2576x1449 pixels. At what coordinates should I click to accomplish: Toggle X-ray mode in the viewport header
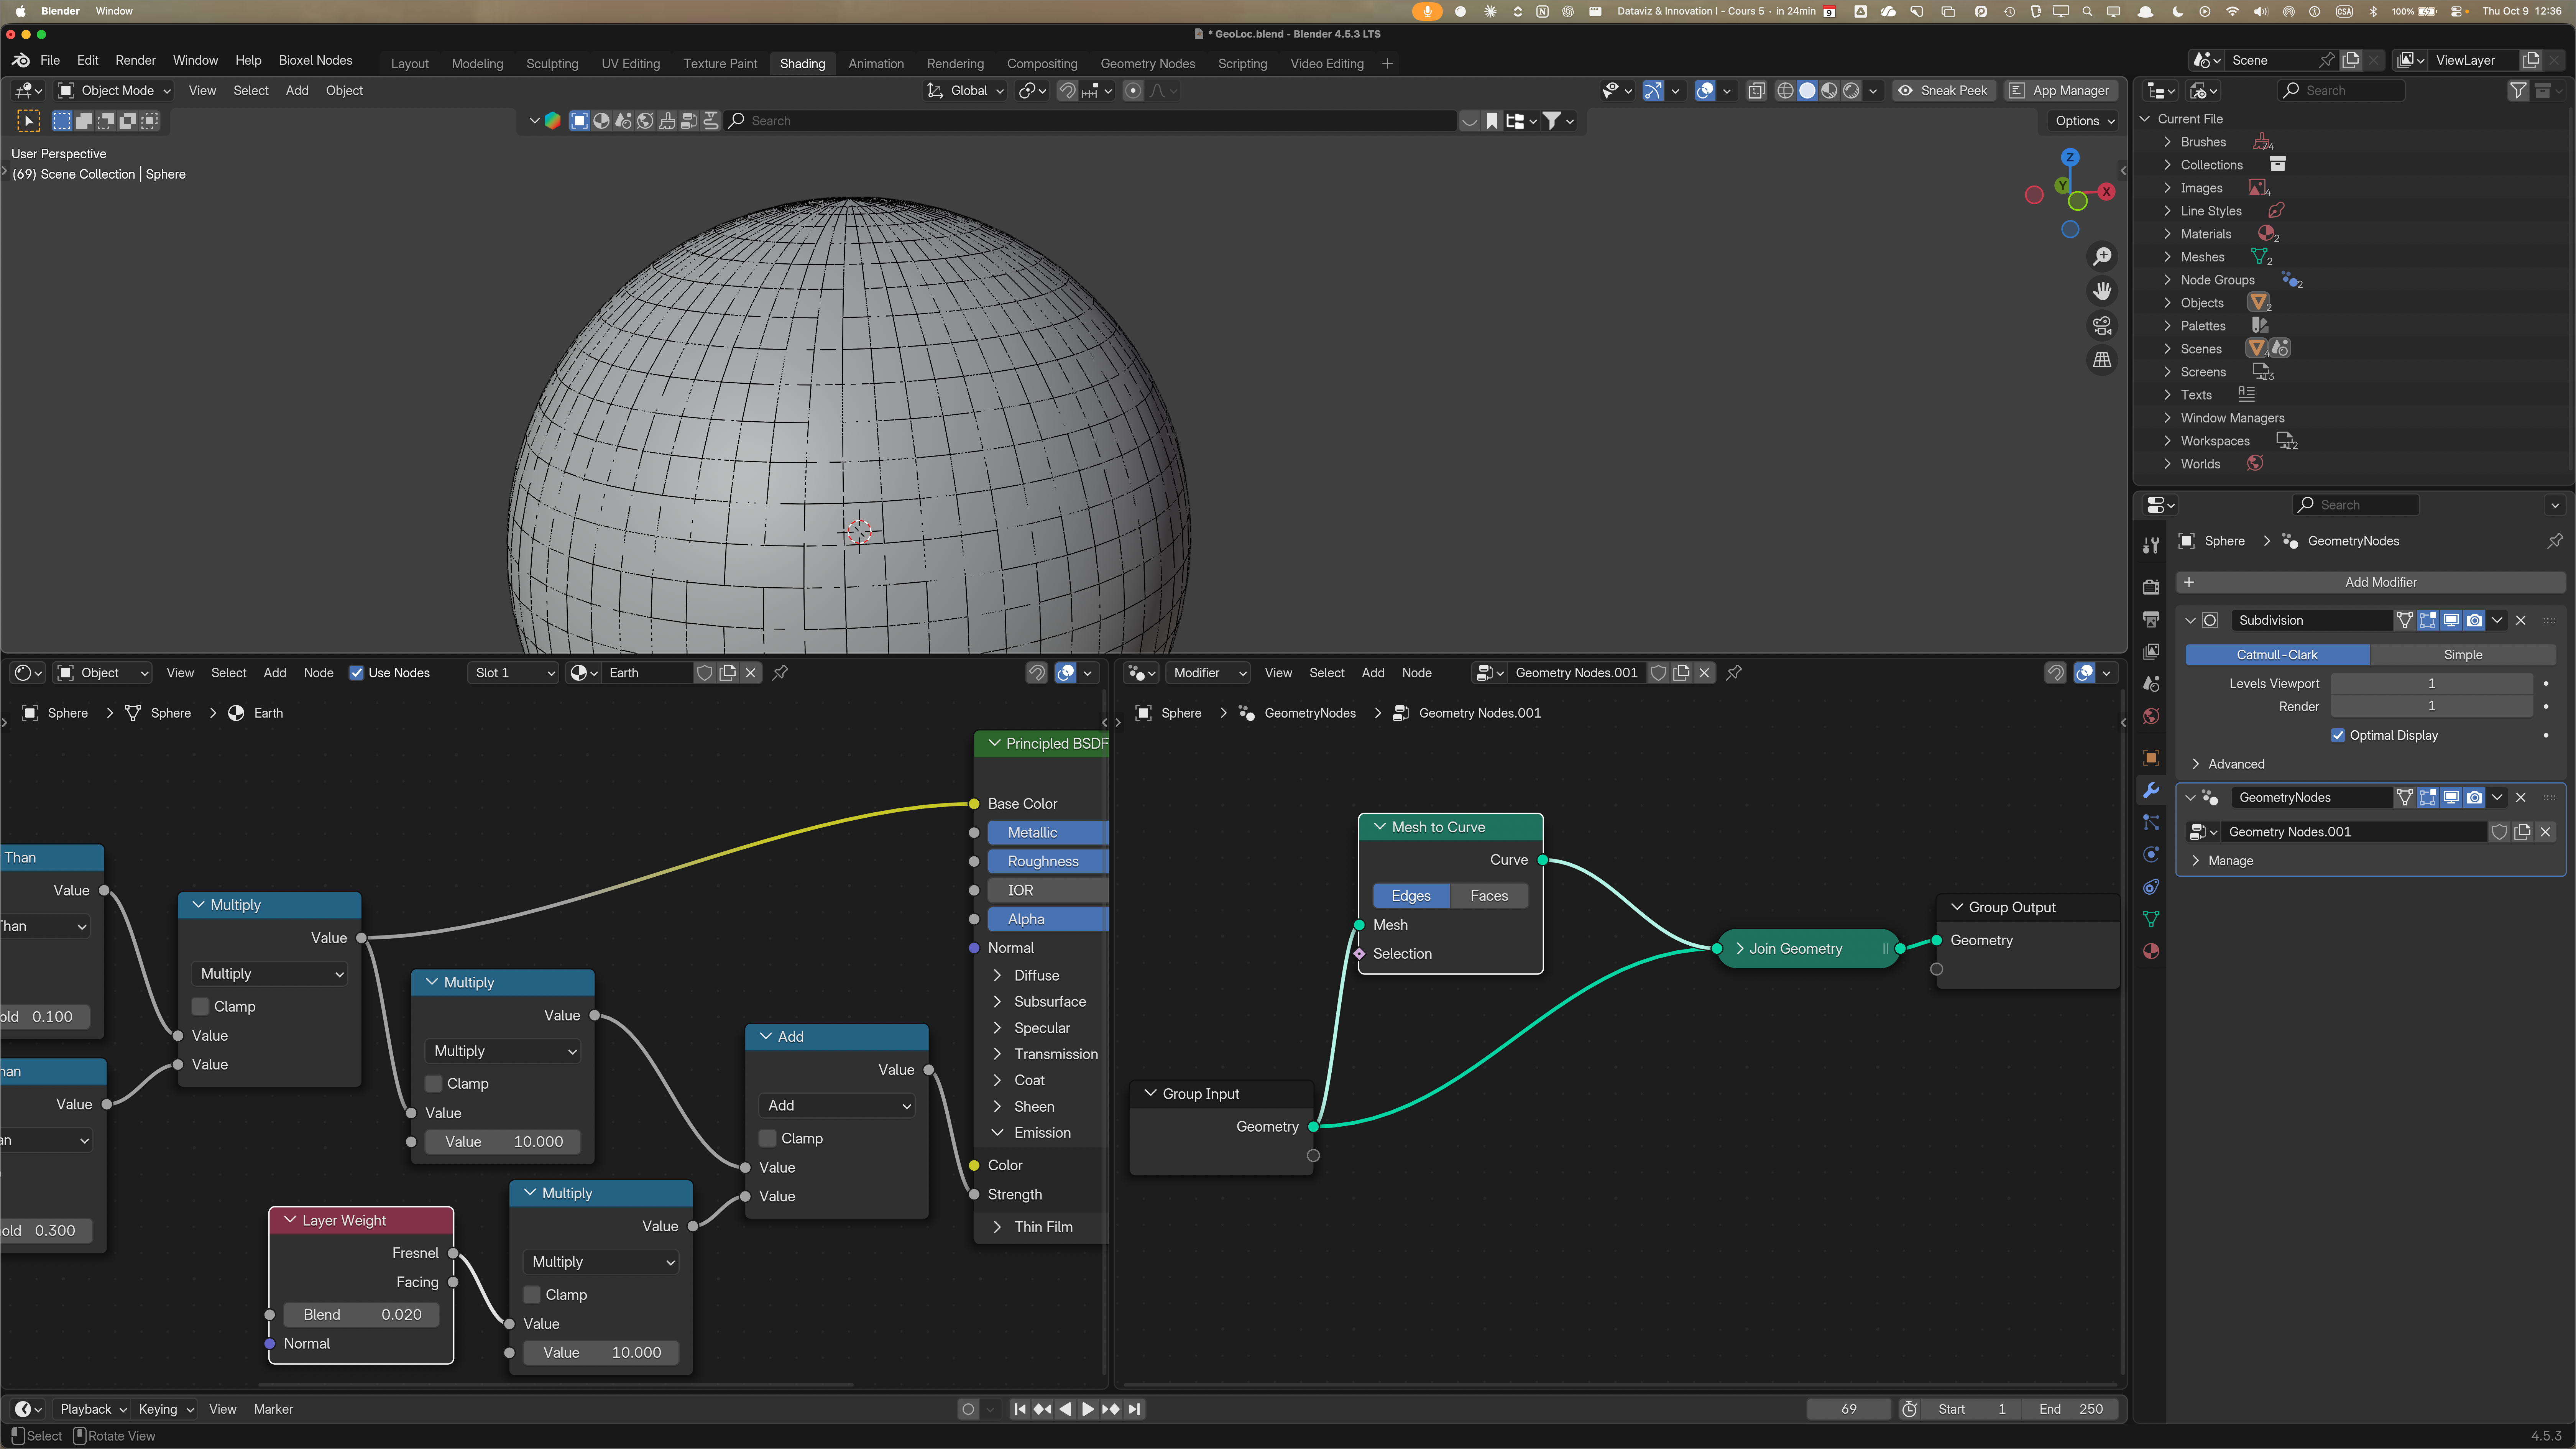[x=1756, y=91]
